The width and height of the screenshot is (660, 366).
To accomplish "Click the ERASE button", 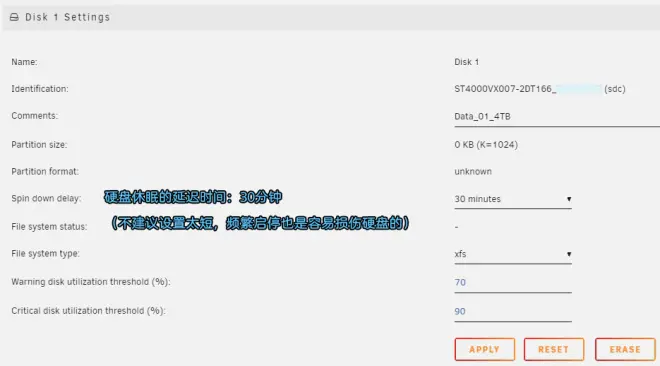I will [625, 349].
